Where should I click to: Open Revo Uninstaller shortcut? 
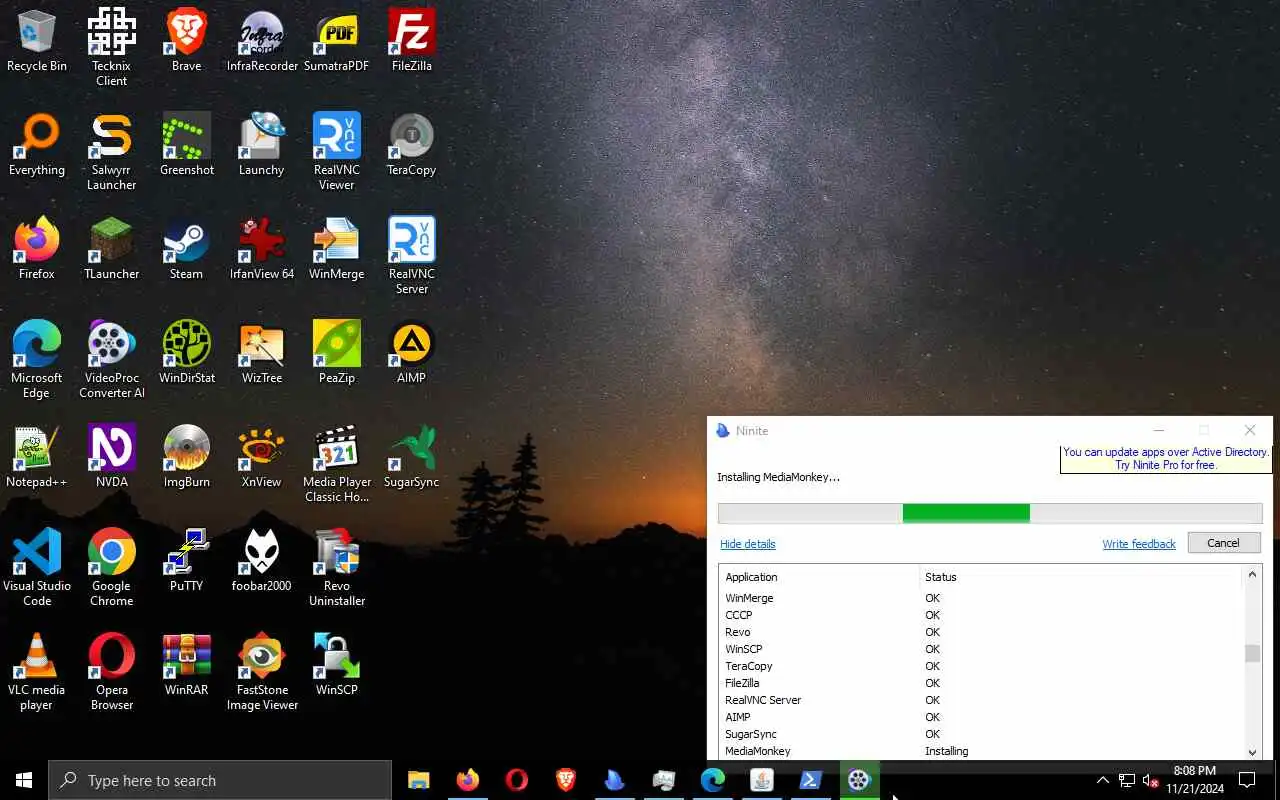coord(337,568)
